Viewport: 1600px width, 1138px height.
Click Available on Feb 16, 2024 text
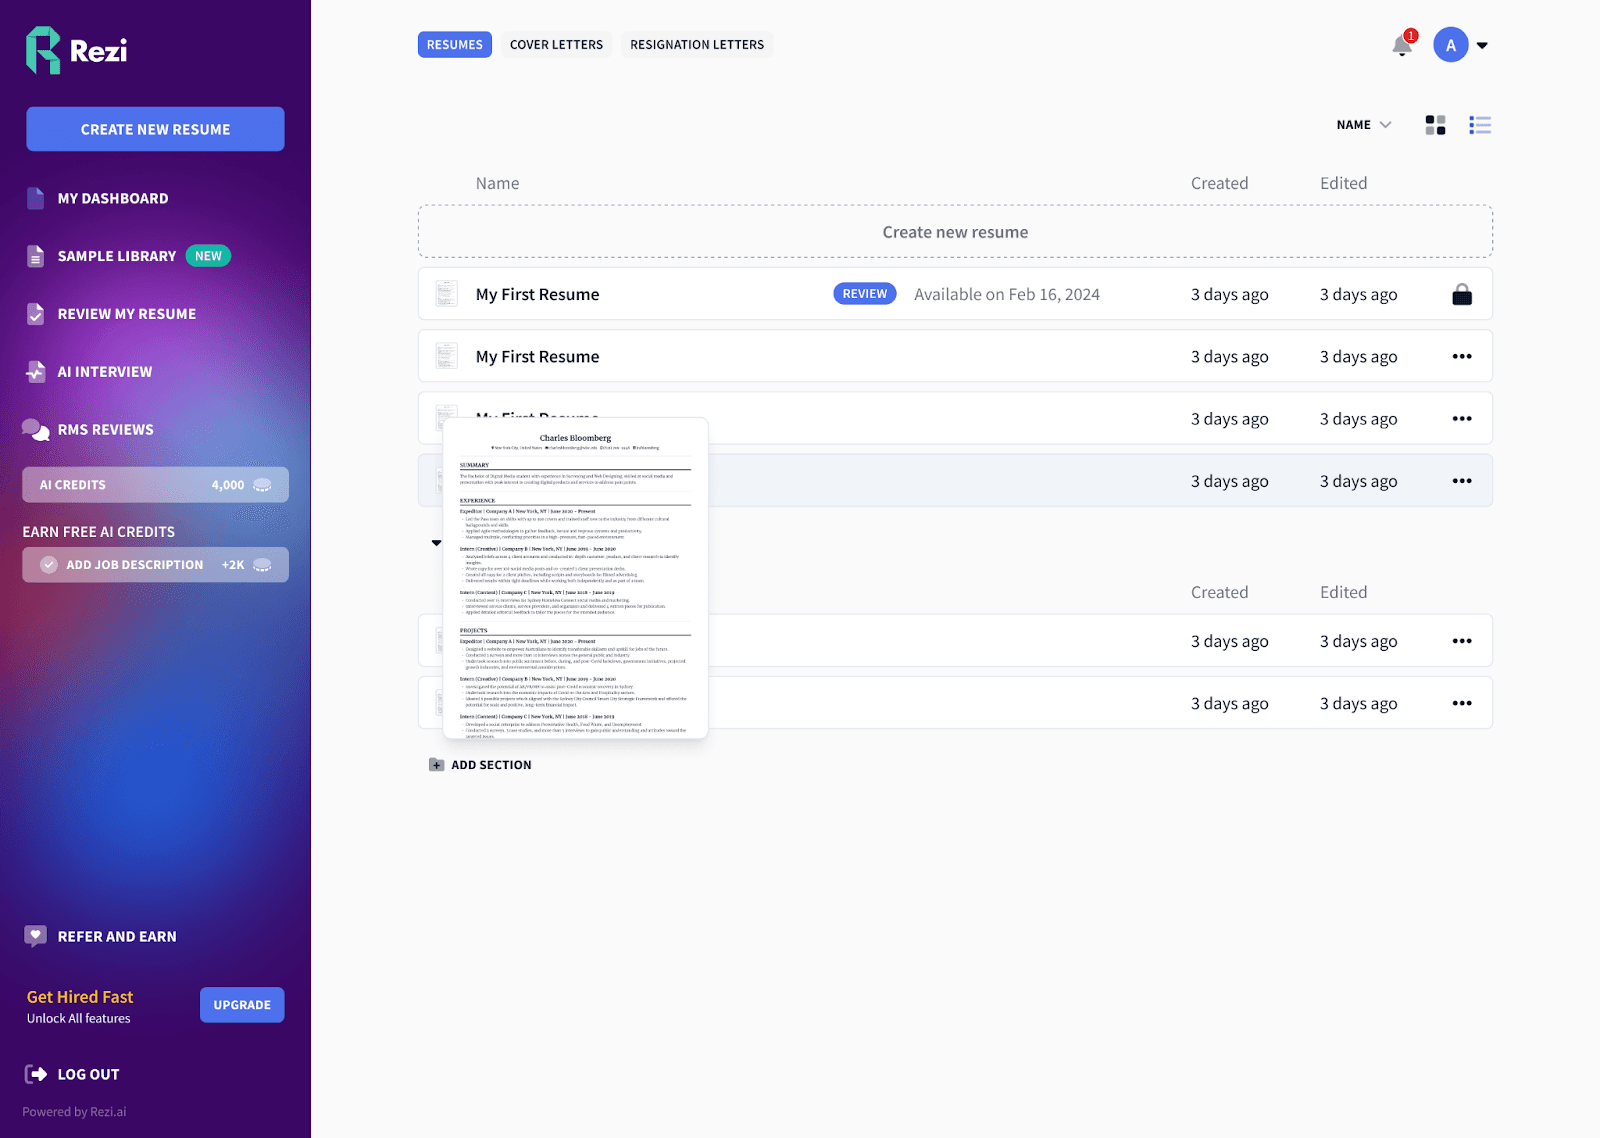click(x=1006, y=294)
